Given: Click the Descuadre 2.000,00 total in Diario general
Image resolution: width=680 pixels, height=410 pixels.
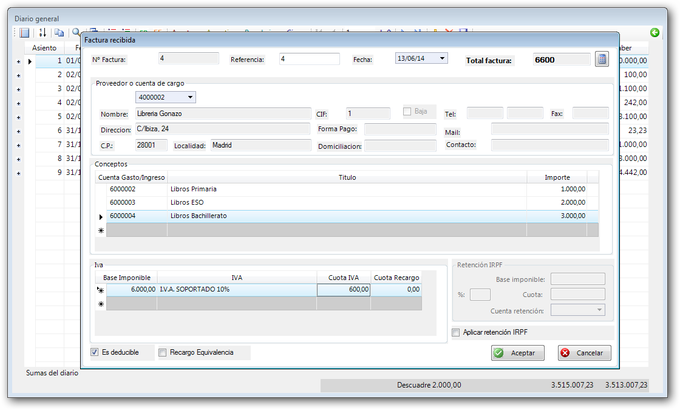Looking at the screenshot, I should point(429,385).
